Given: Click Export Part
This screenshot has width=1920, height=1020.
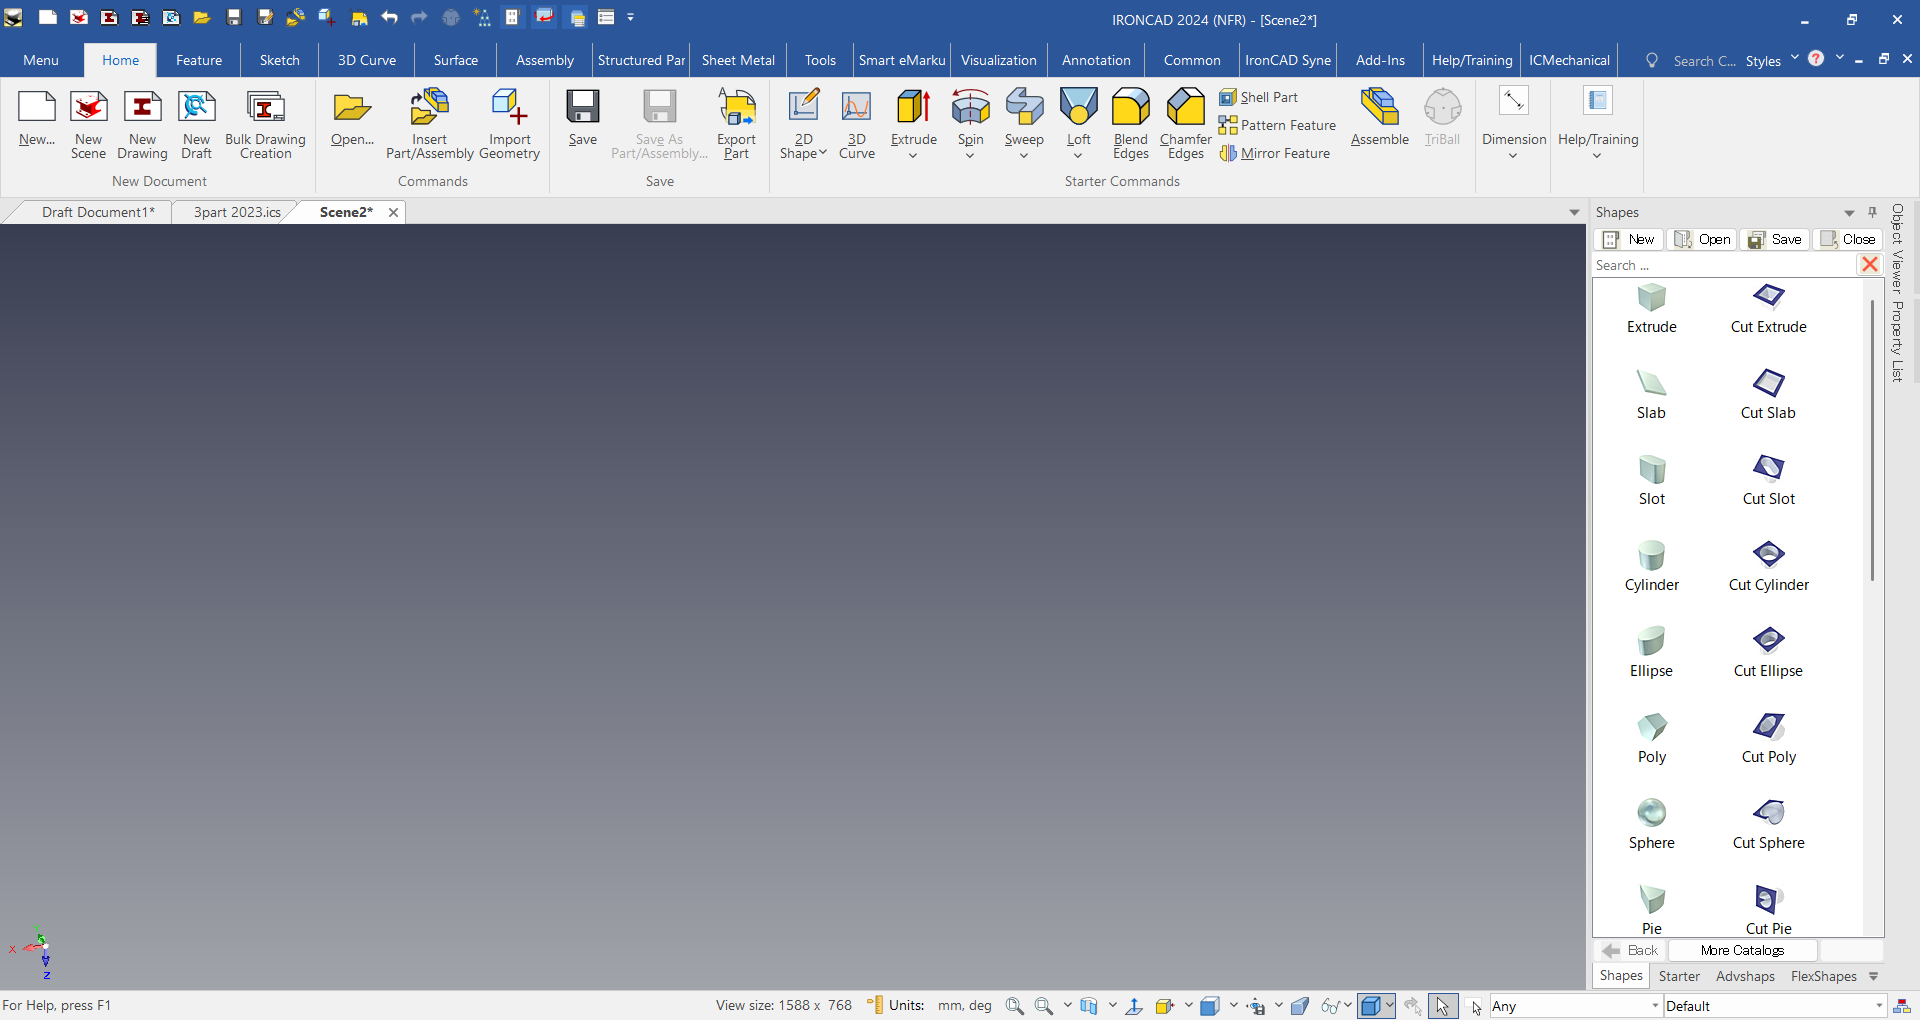Looking at the screenshot, I should [736, 124].
